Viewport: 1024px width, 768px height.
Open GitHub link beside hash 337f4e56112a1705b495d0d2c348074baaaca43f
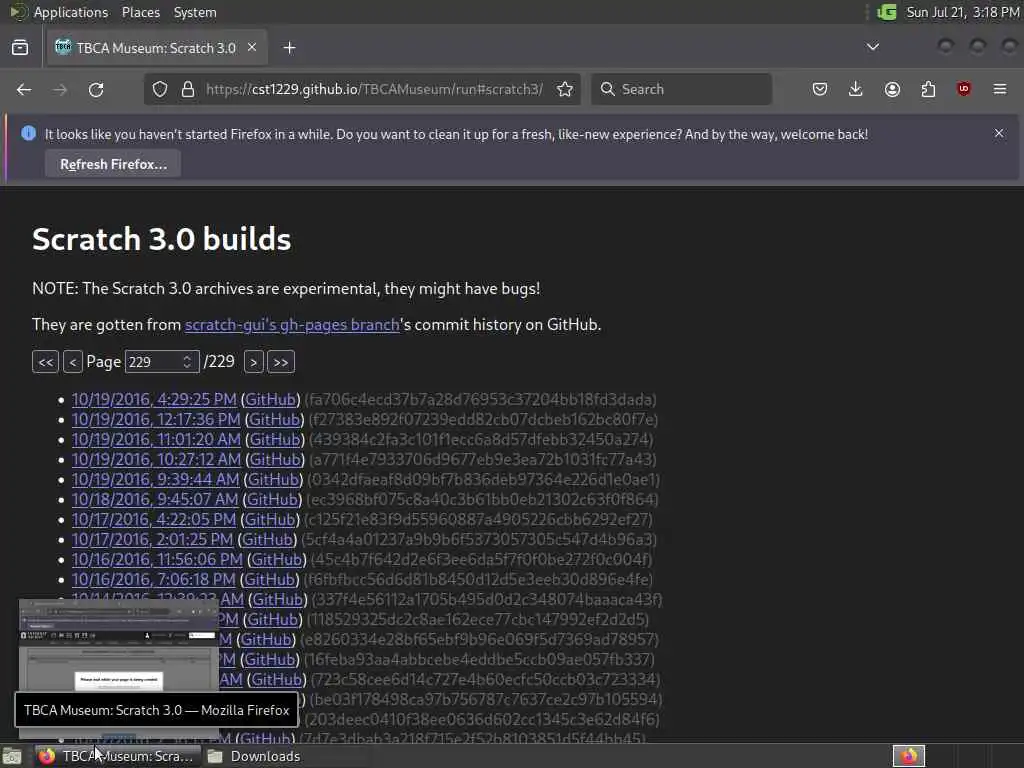(x=278, y=600)
